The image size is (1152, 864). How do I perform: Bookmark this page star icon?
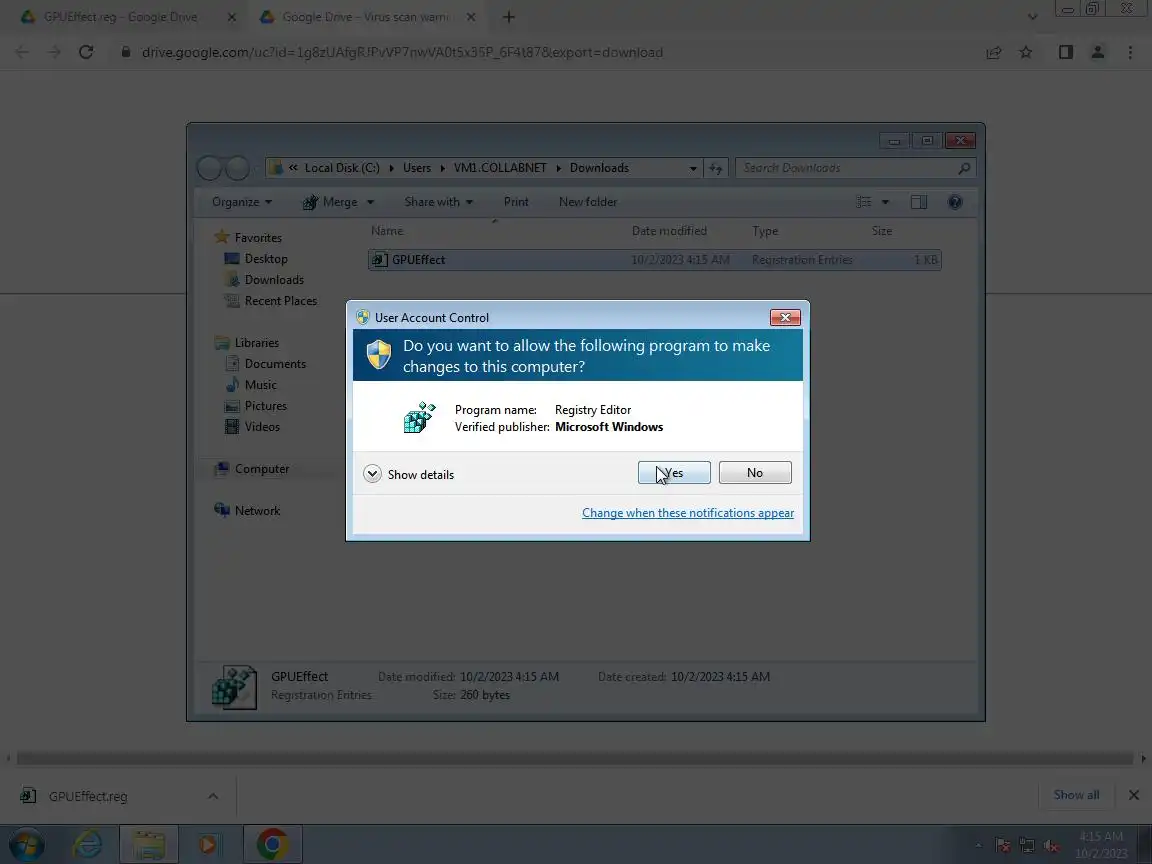point(1026,52)
